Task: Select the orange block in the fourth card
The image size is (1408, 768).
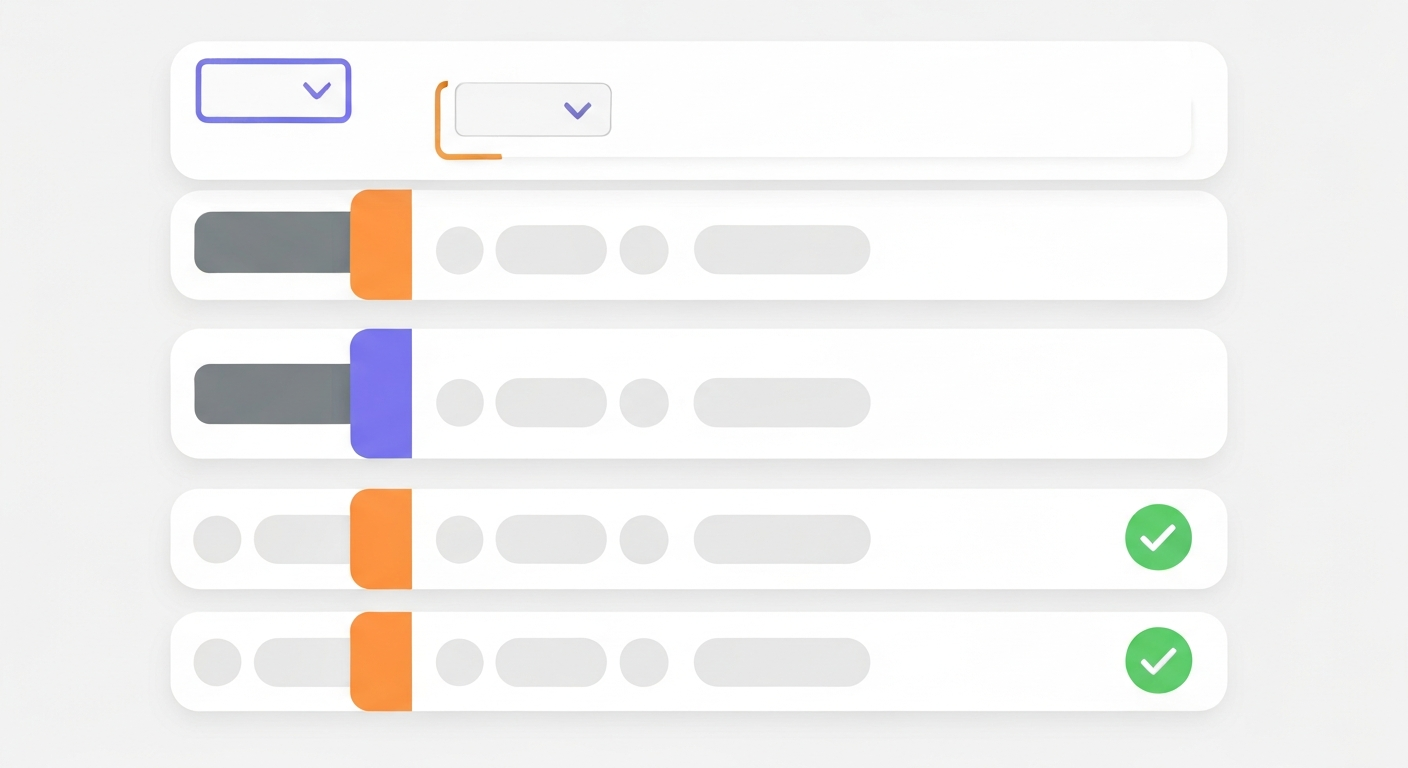Action: pos(381,538)
